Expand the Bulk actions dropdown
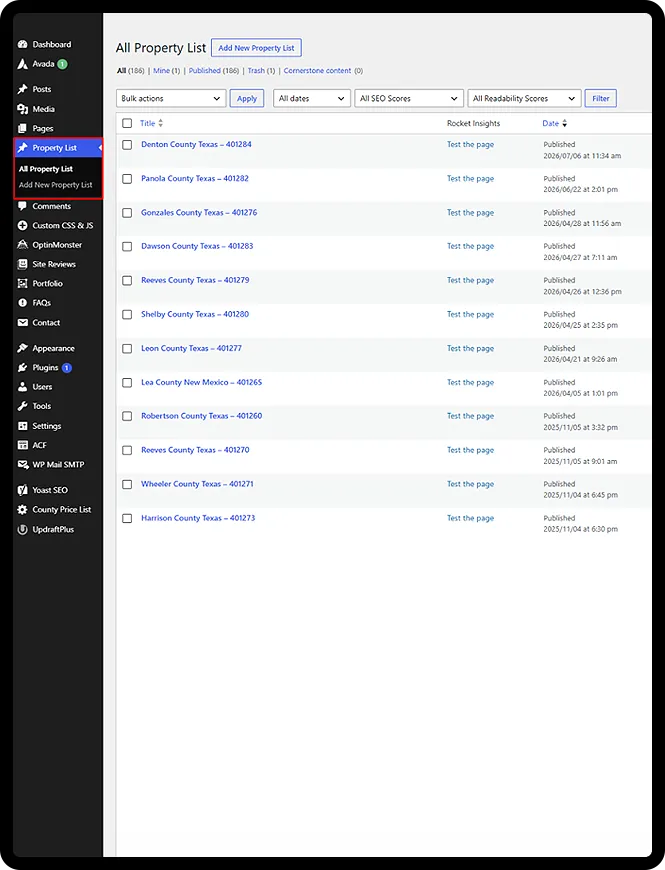665x870 pixels. point(171,98)
